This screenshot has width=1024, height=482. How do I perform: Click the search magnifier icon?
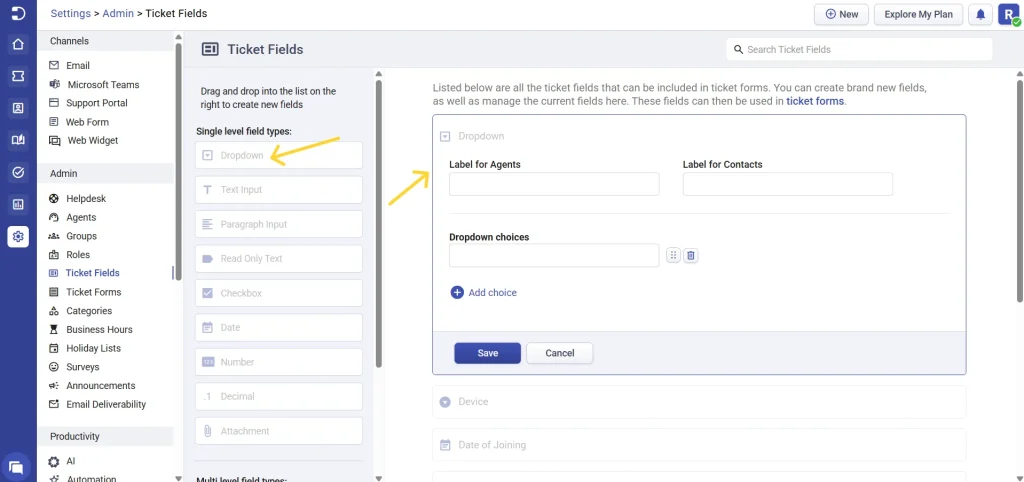(739, 50)
